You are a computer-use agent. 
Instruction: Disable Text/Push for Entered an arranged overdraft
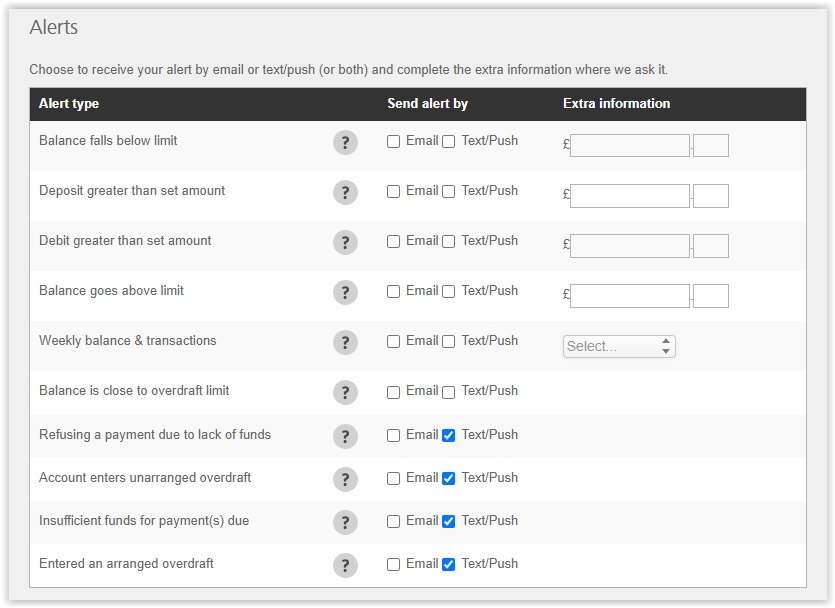448,564
